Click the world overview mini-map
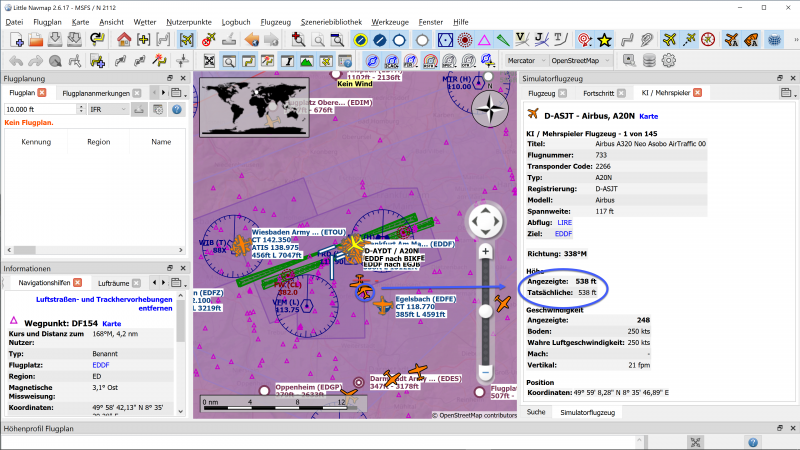This screenshot has width=800, height=450. click(x=254, y=107)
